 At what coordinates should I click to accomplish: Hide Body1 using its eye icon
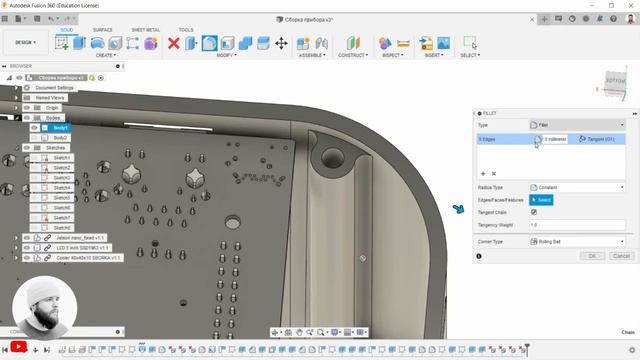click(34, 128)
